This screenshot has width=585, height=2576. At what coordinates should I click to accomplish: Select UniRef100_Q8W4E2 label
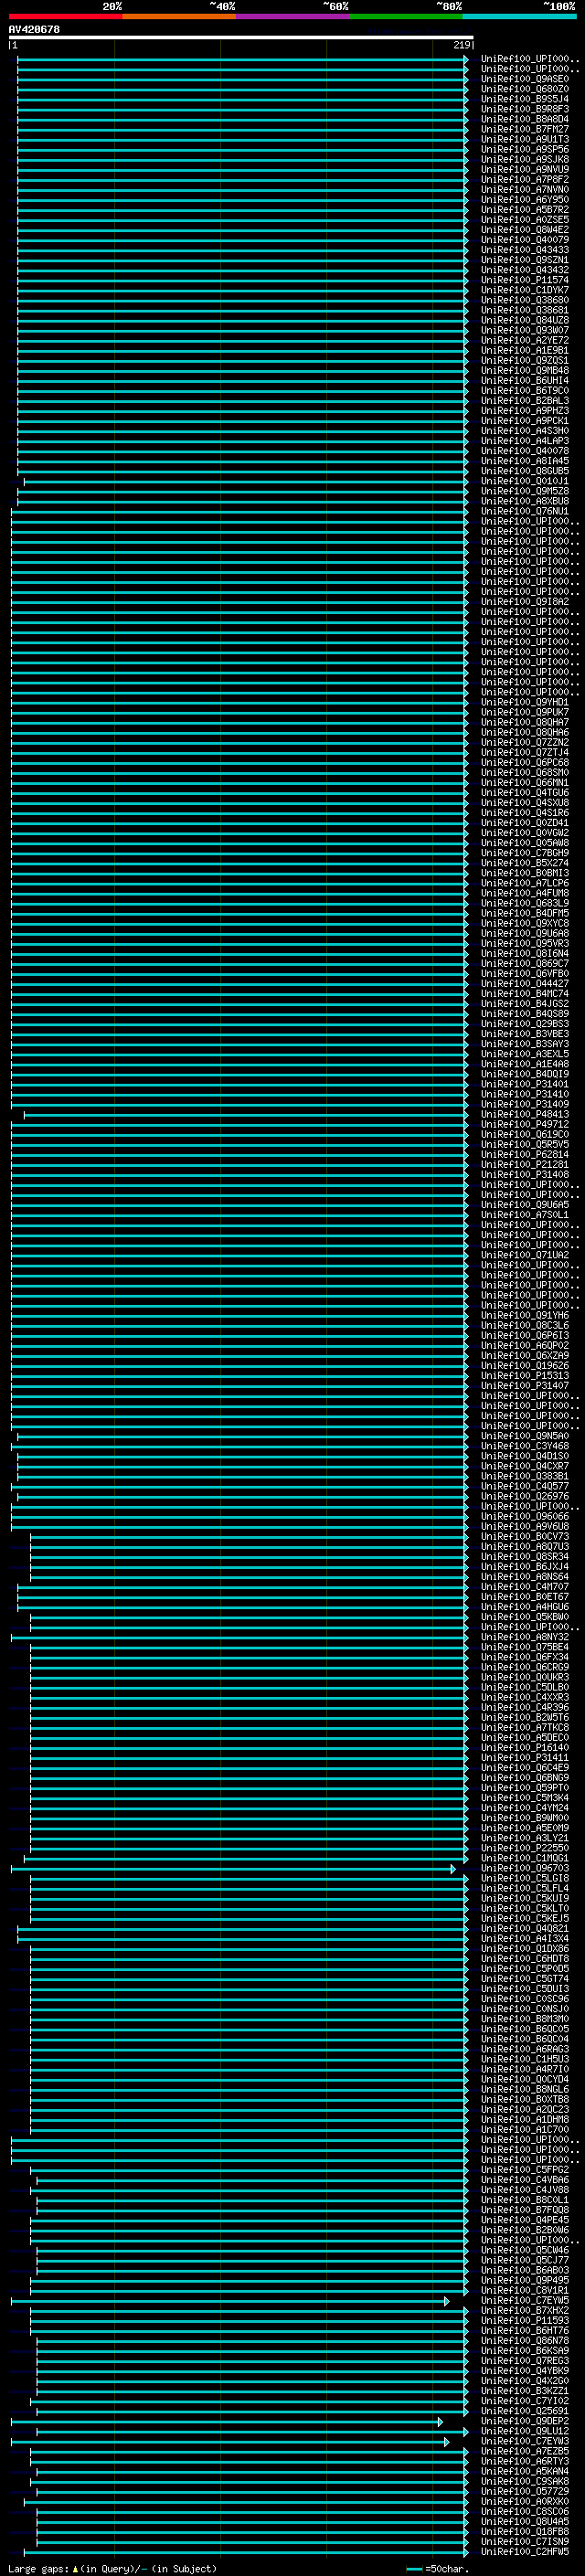point(524,229)
